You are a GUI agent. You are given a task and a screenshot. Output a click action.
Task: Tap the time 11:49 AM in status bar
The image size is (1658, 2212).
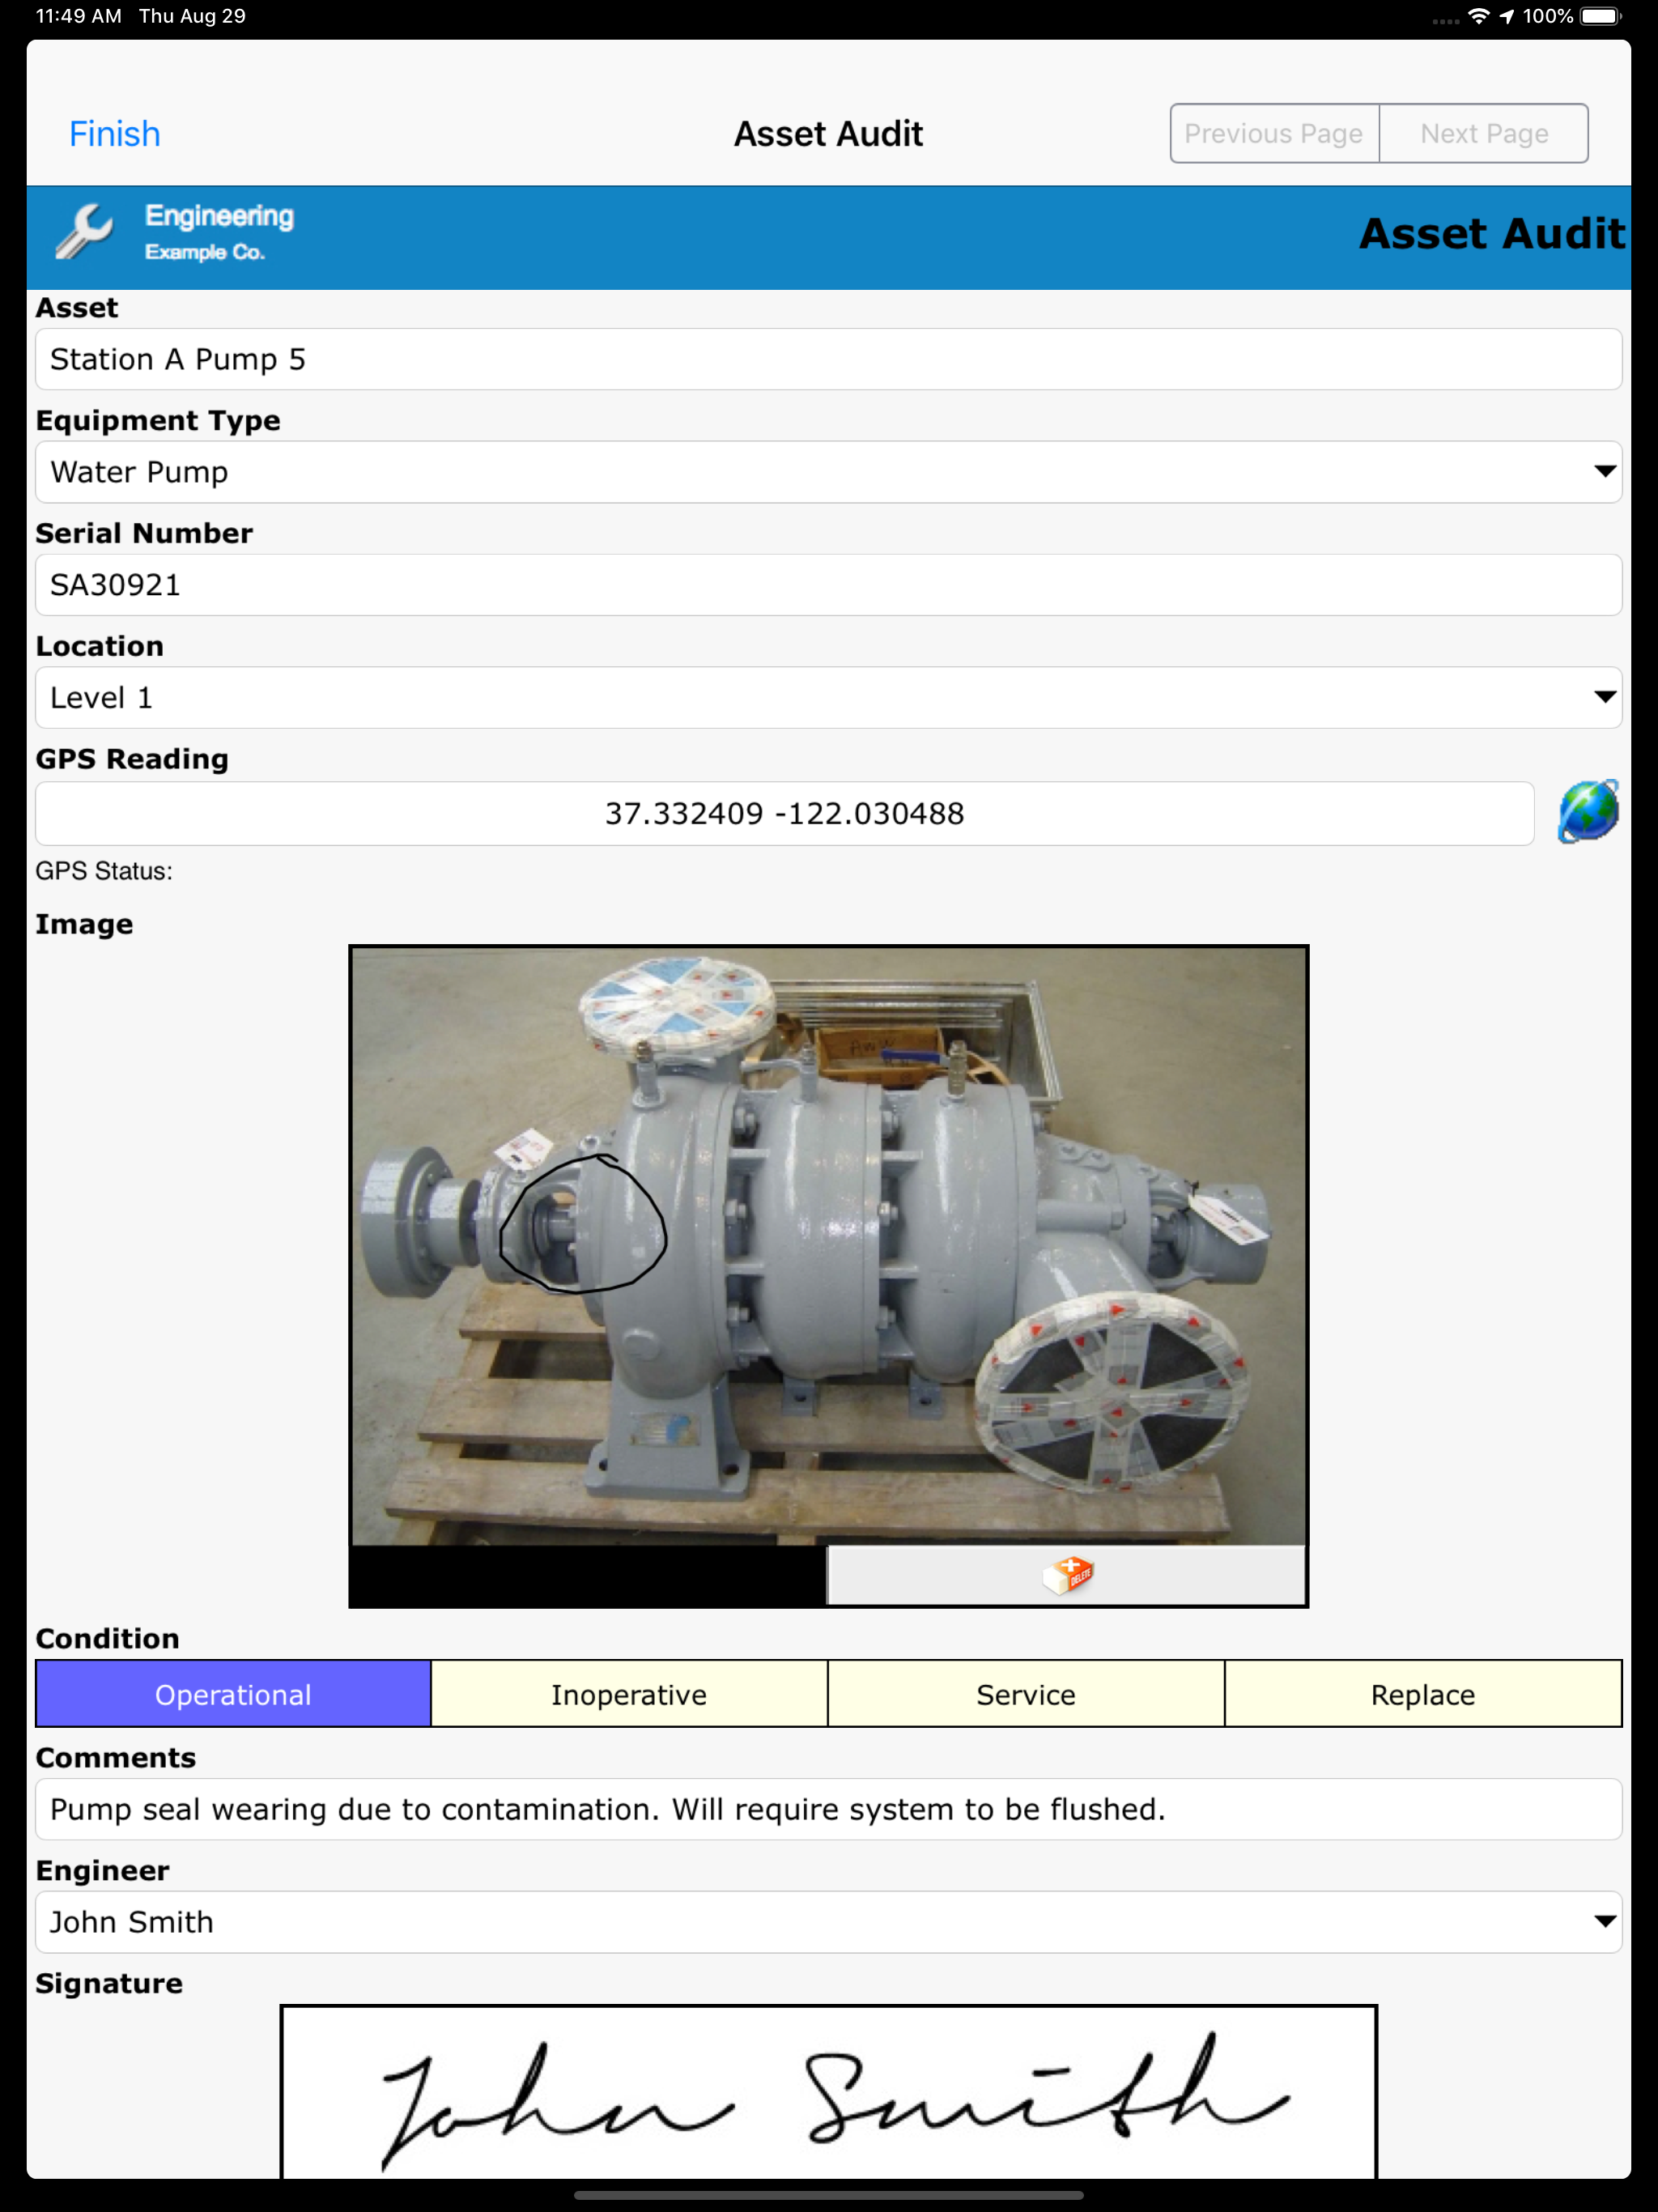(79, 16)
